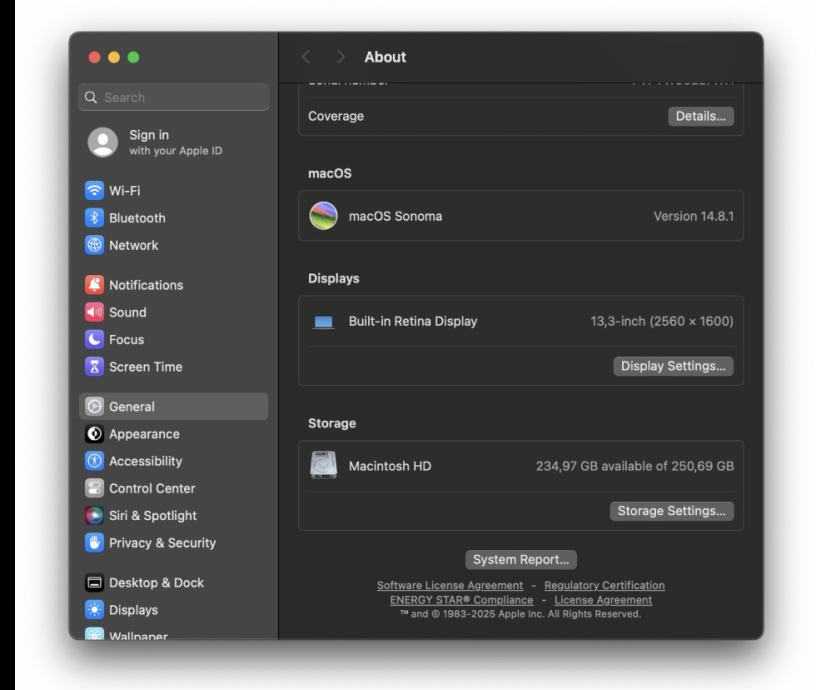This screenshot has width=816, height=690.
Task: Click the search magnifier icon
Action: click(91, 97)
